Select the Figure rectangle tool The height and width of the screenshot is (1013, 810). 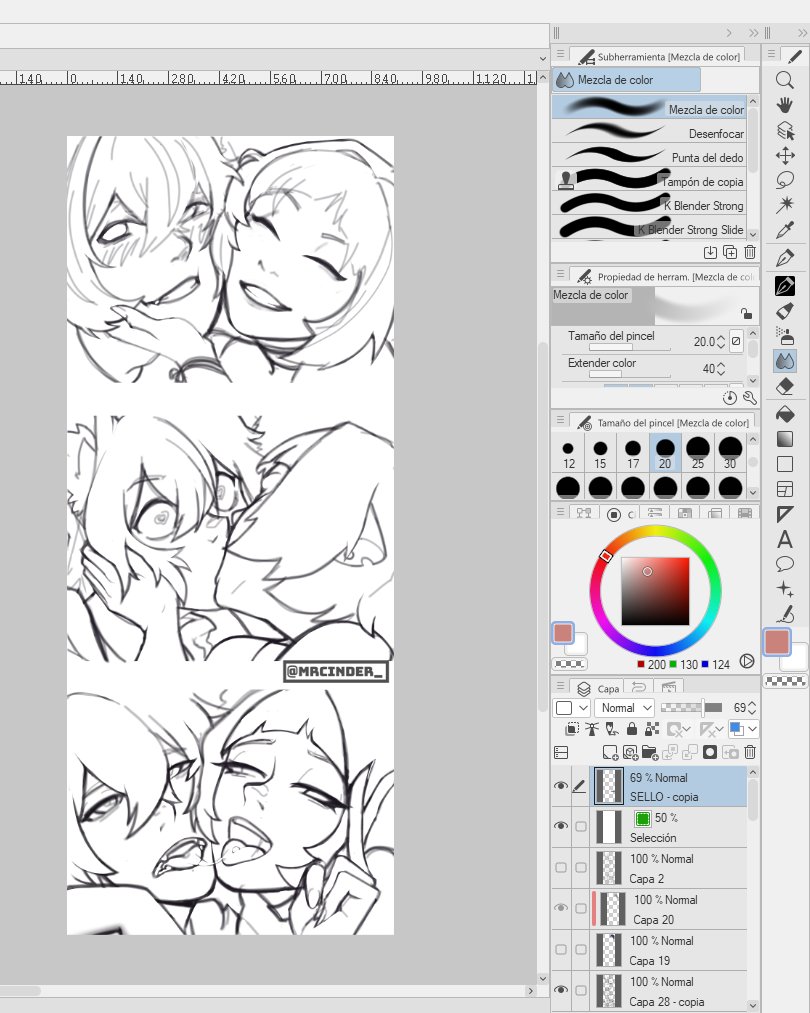[x=785, y=464]
